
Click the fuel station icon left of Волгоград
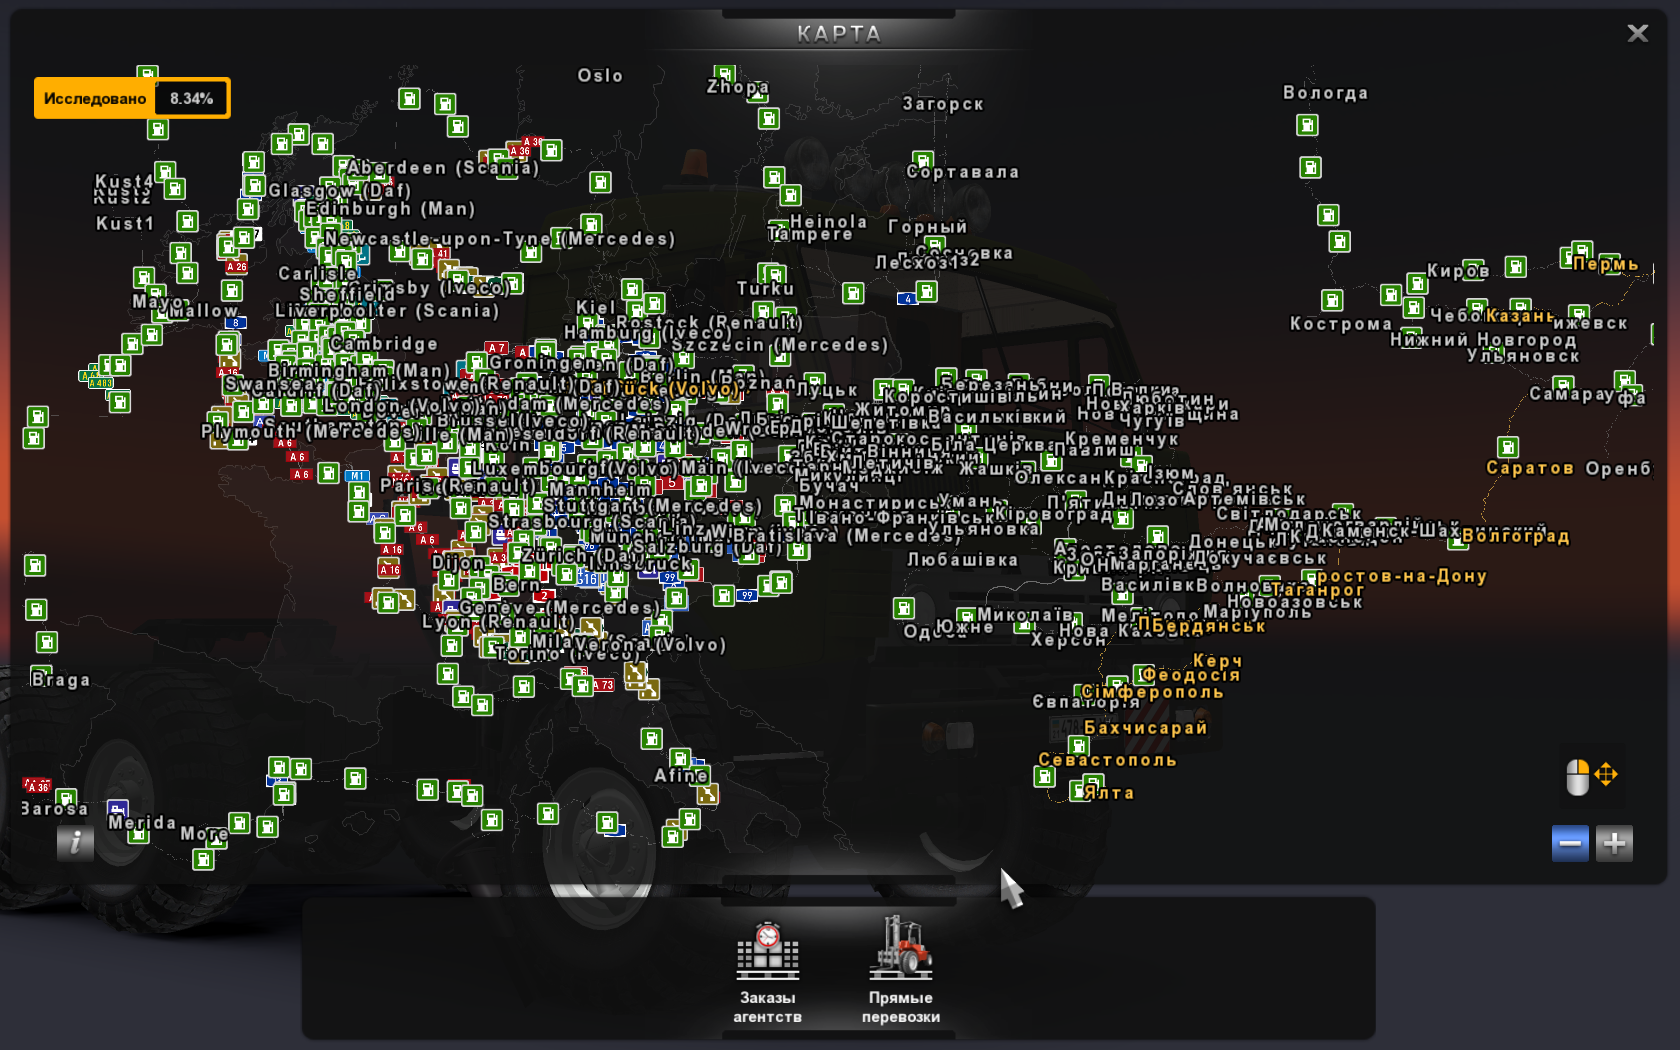tap(1459, 541)
